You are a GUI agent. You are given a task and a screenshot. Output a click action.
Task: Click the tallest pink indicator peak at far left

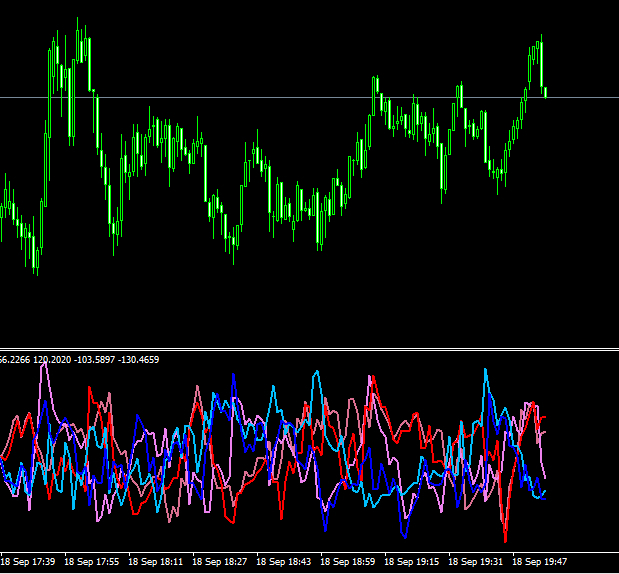pos(44,366)
